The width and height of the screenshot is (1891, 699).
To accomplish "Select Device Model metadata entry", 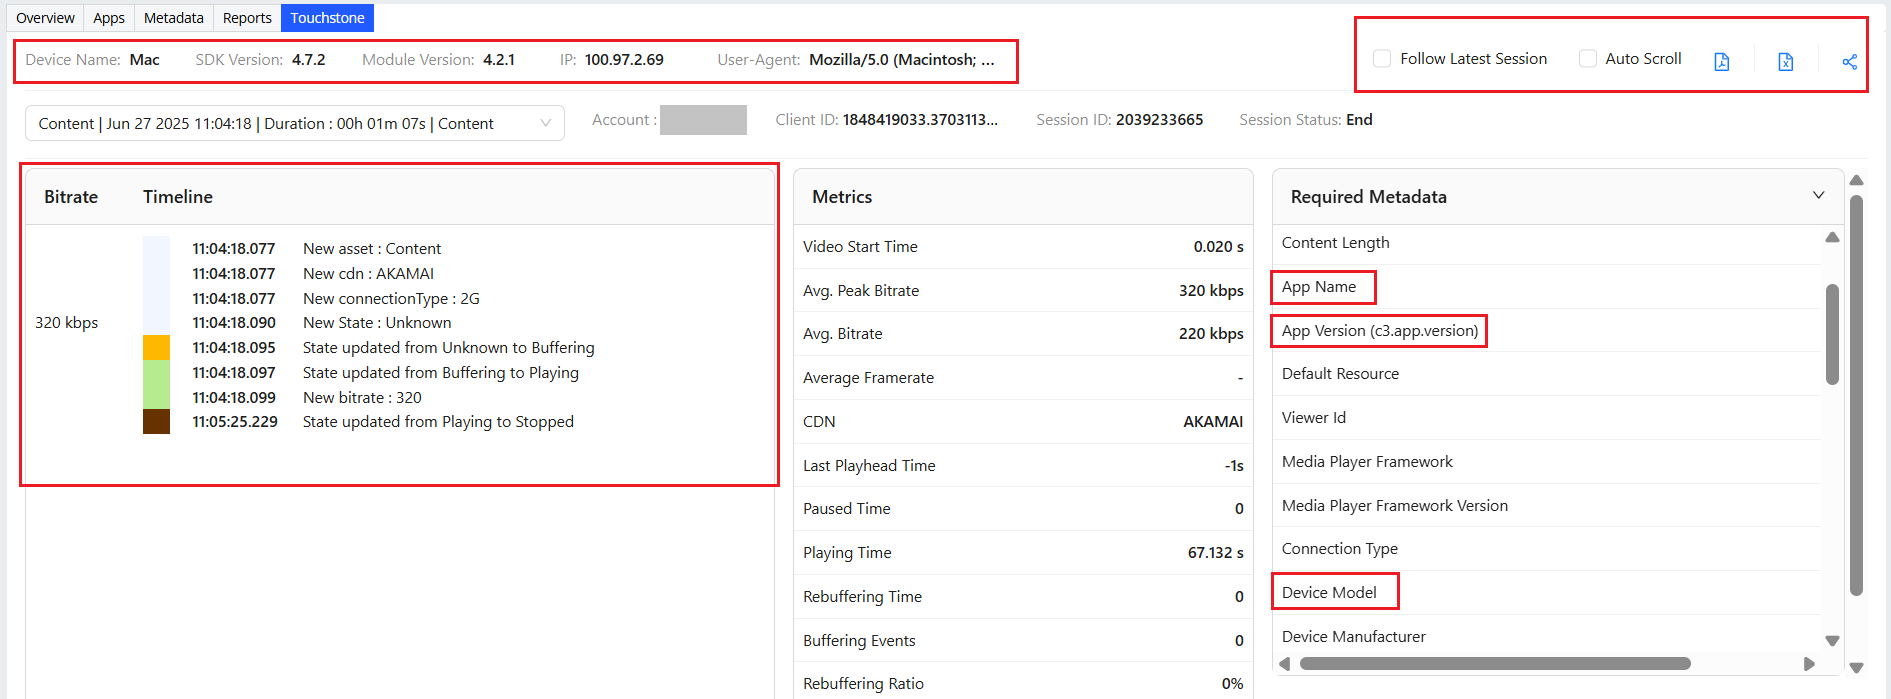I will click(1329, 592).
